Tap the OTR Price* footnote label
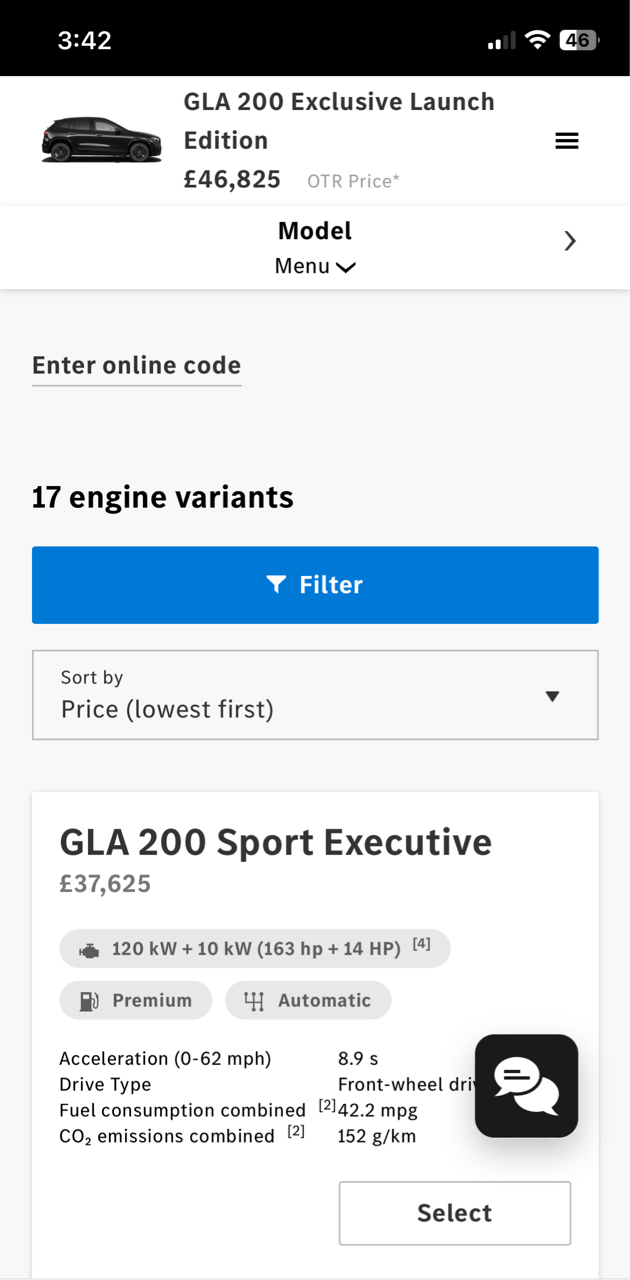The height and width of the screenshot is (1280, 630). point(353,181)
